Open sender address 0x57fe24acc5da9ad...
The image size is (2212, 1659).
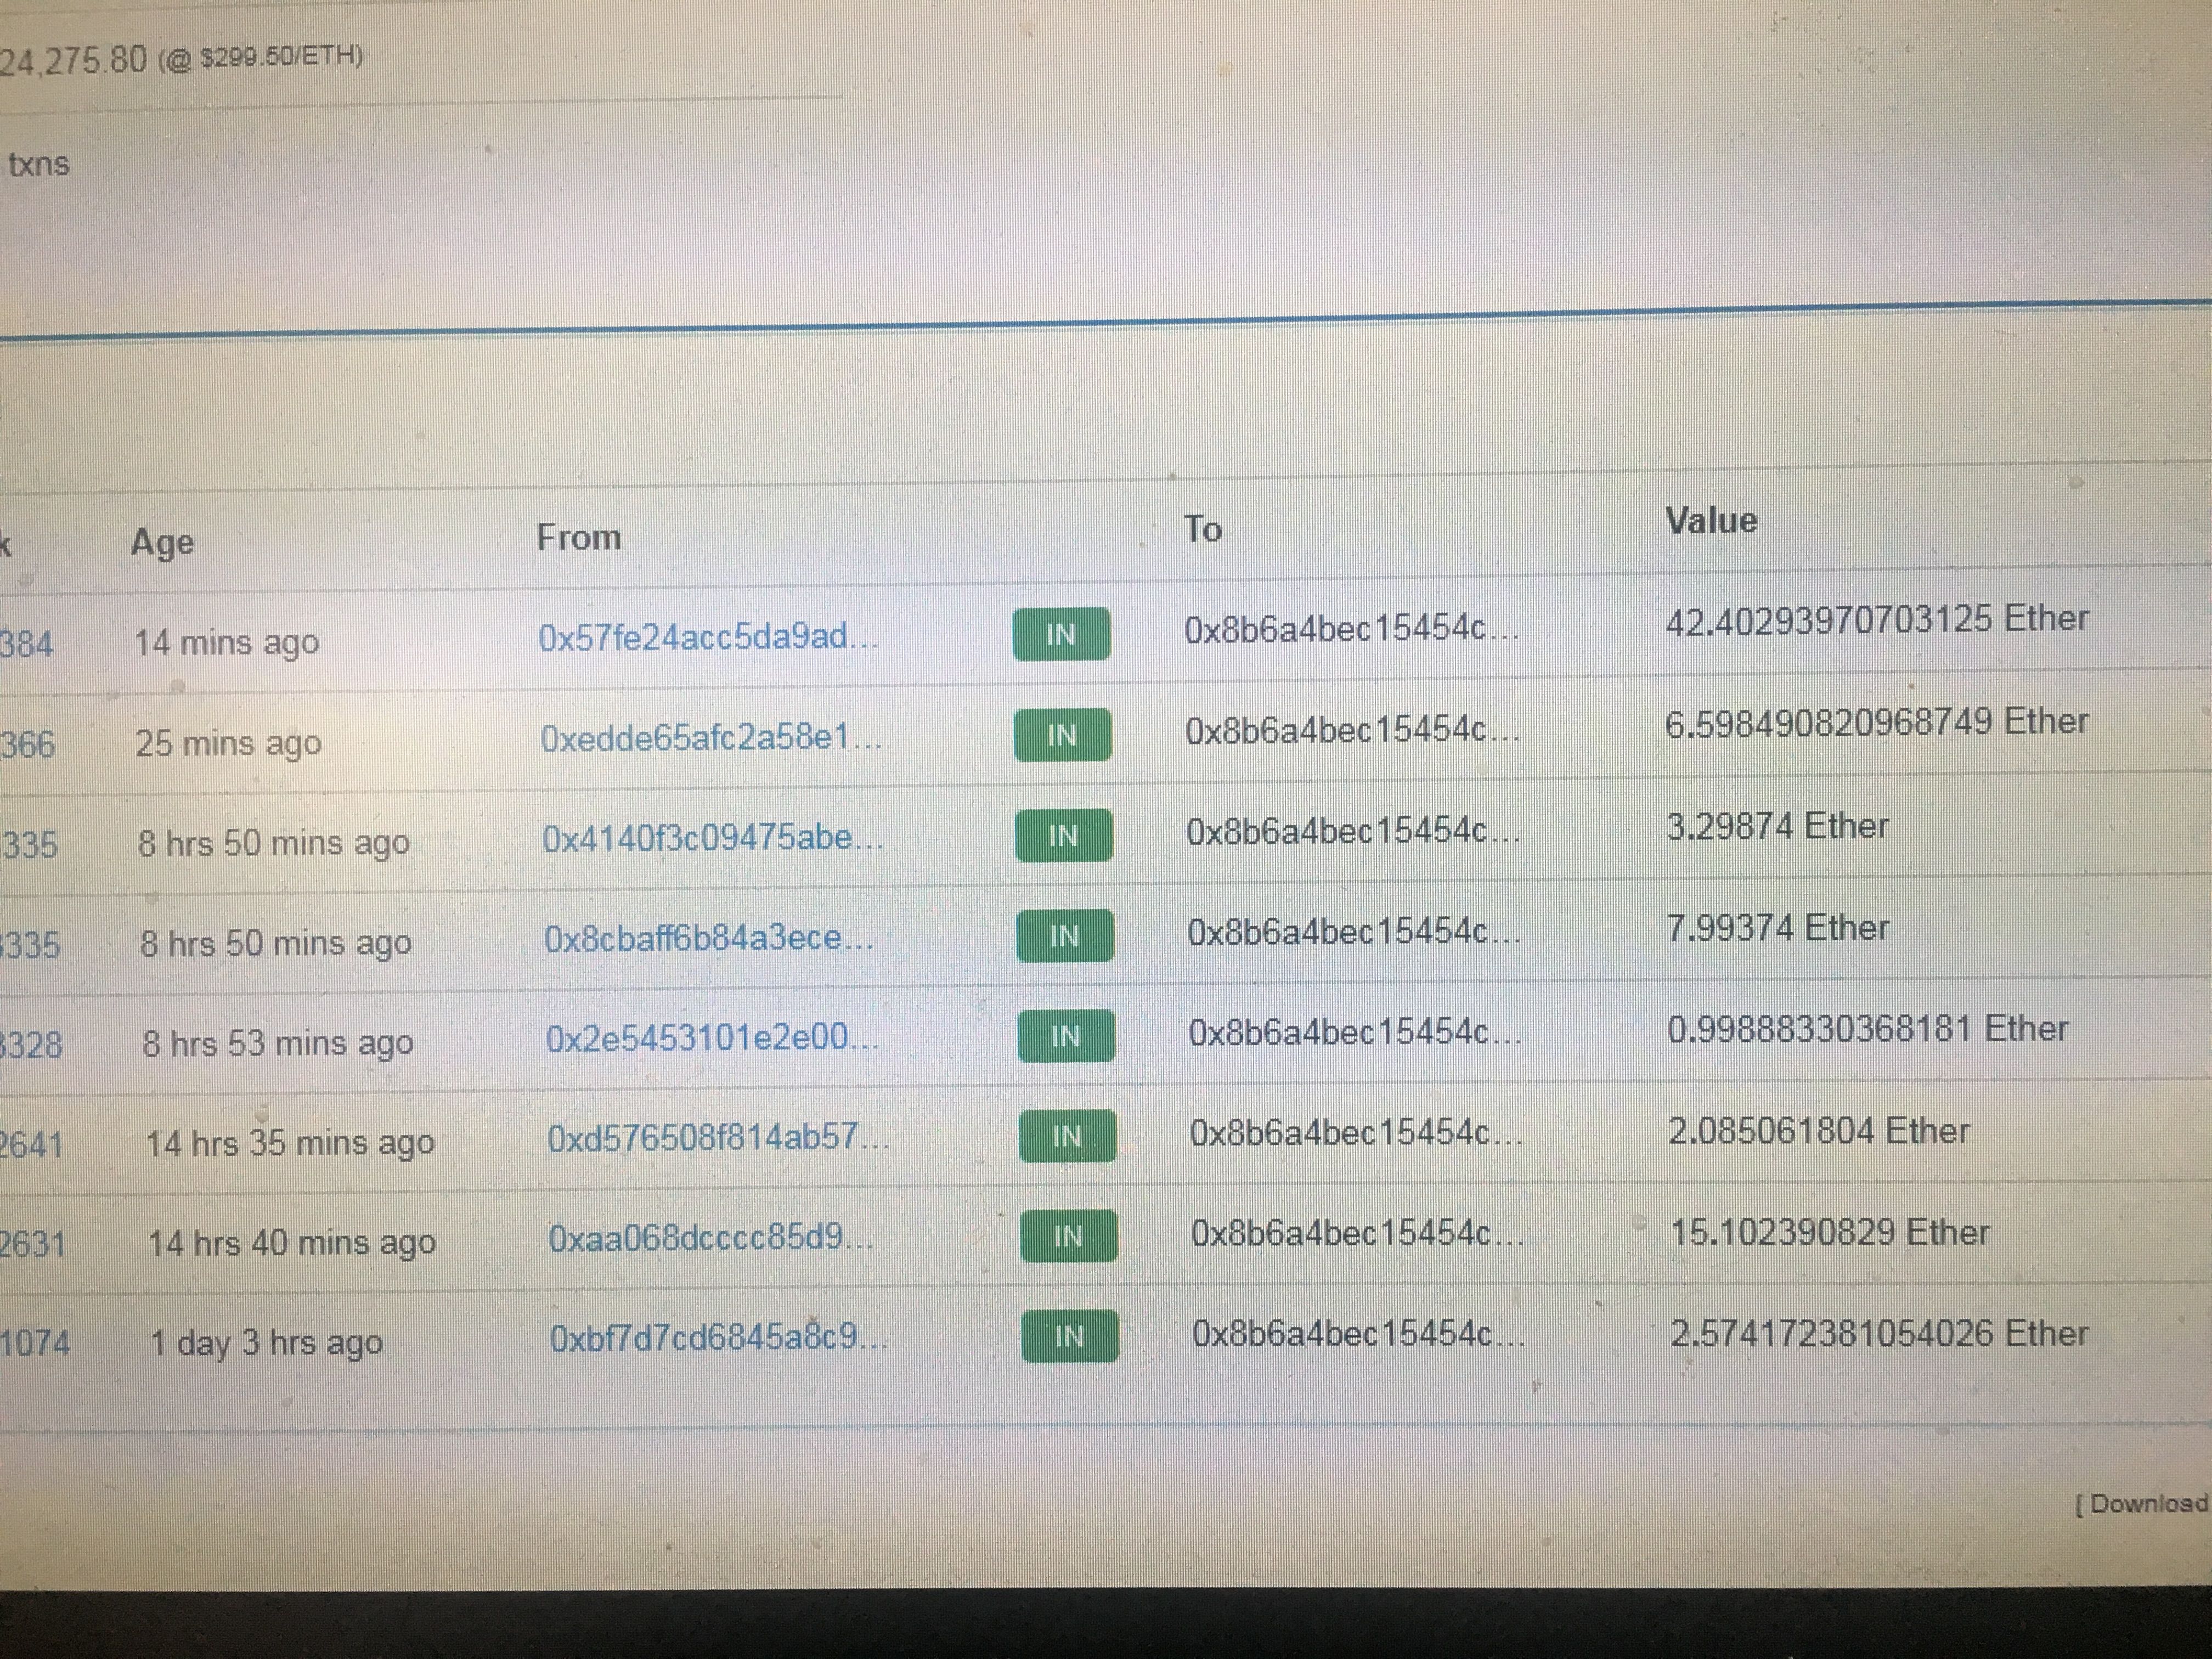coord(708,636)
